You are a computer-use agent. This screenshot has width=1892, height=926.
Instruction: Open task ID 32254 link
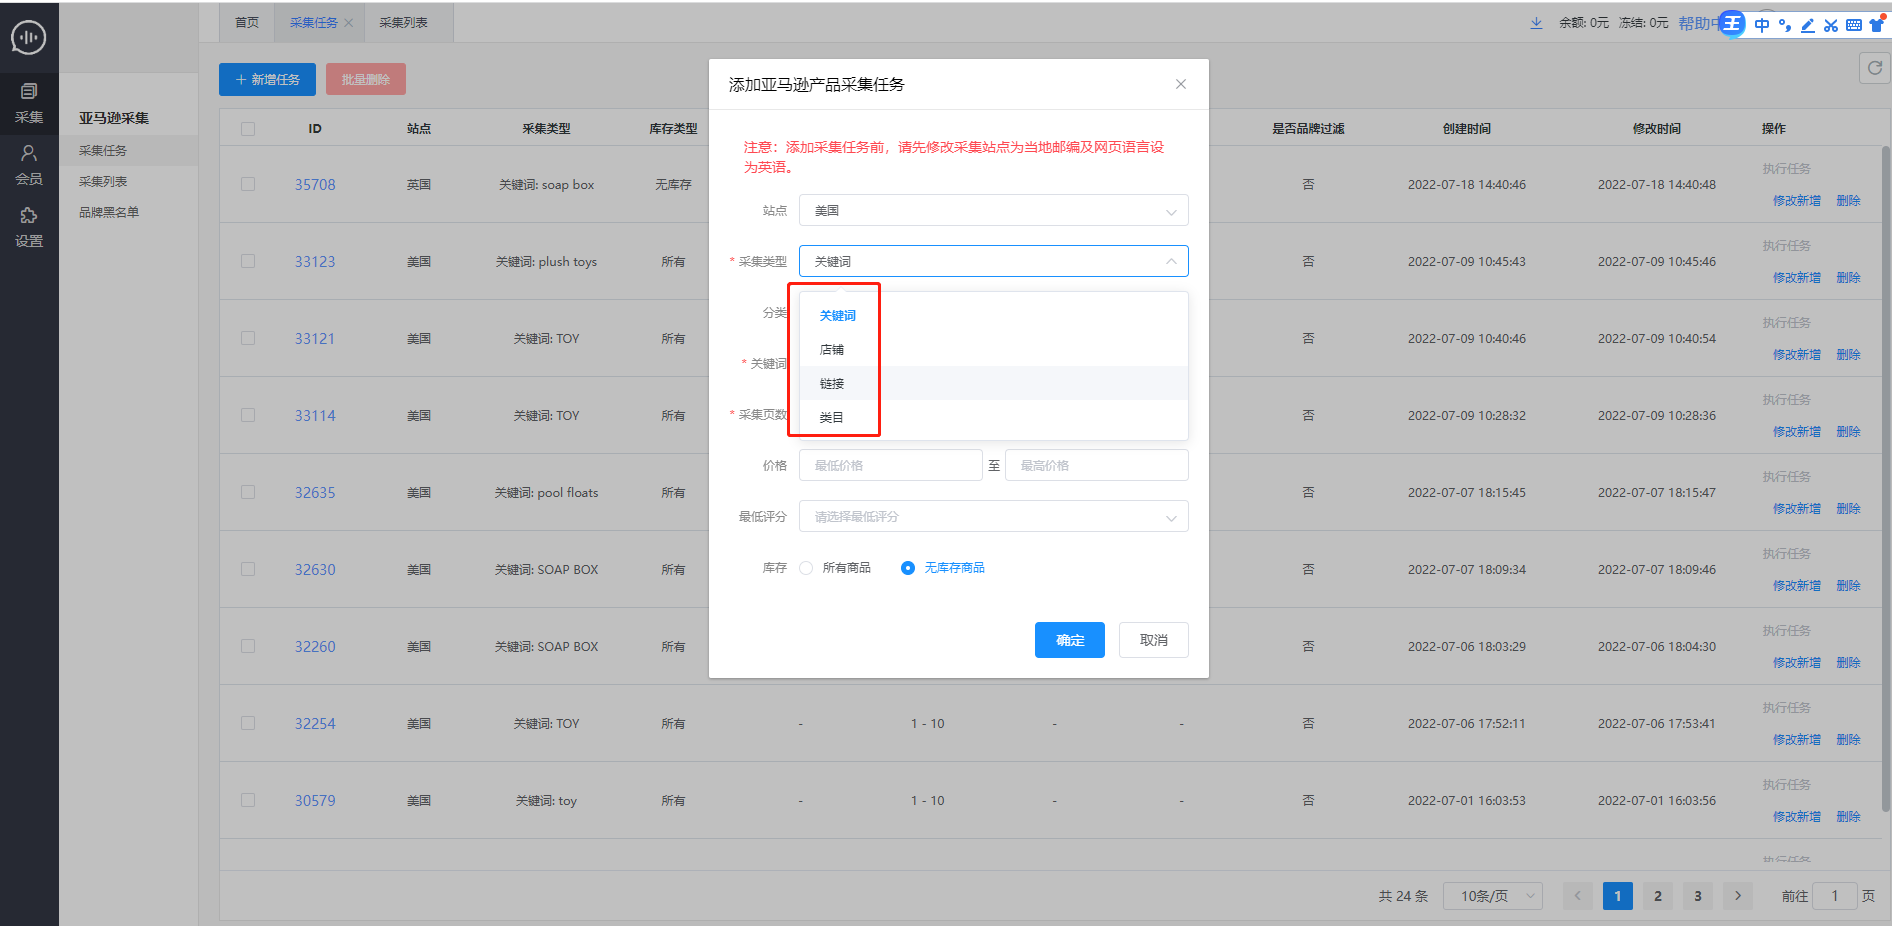click(x=315, y=724)
